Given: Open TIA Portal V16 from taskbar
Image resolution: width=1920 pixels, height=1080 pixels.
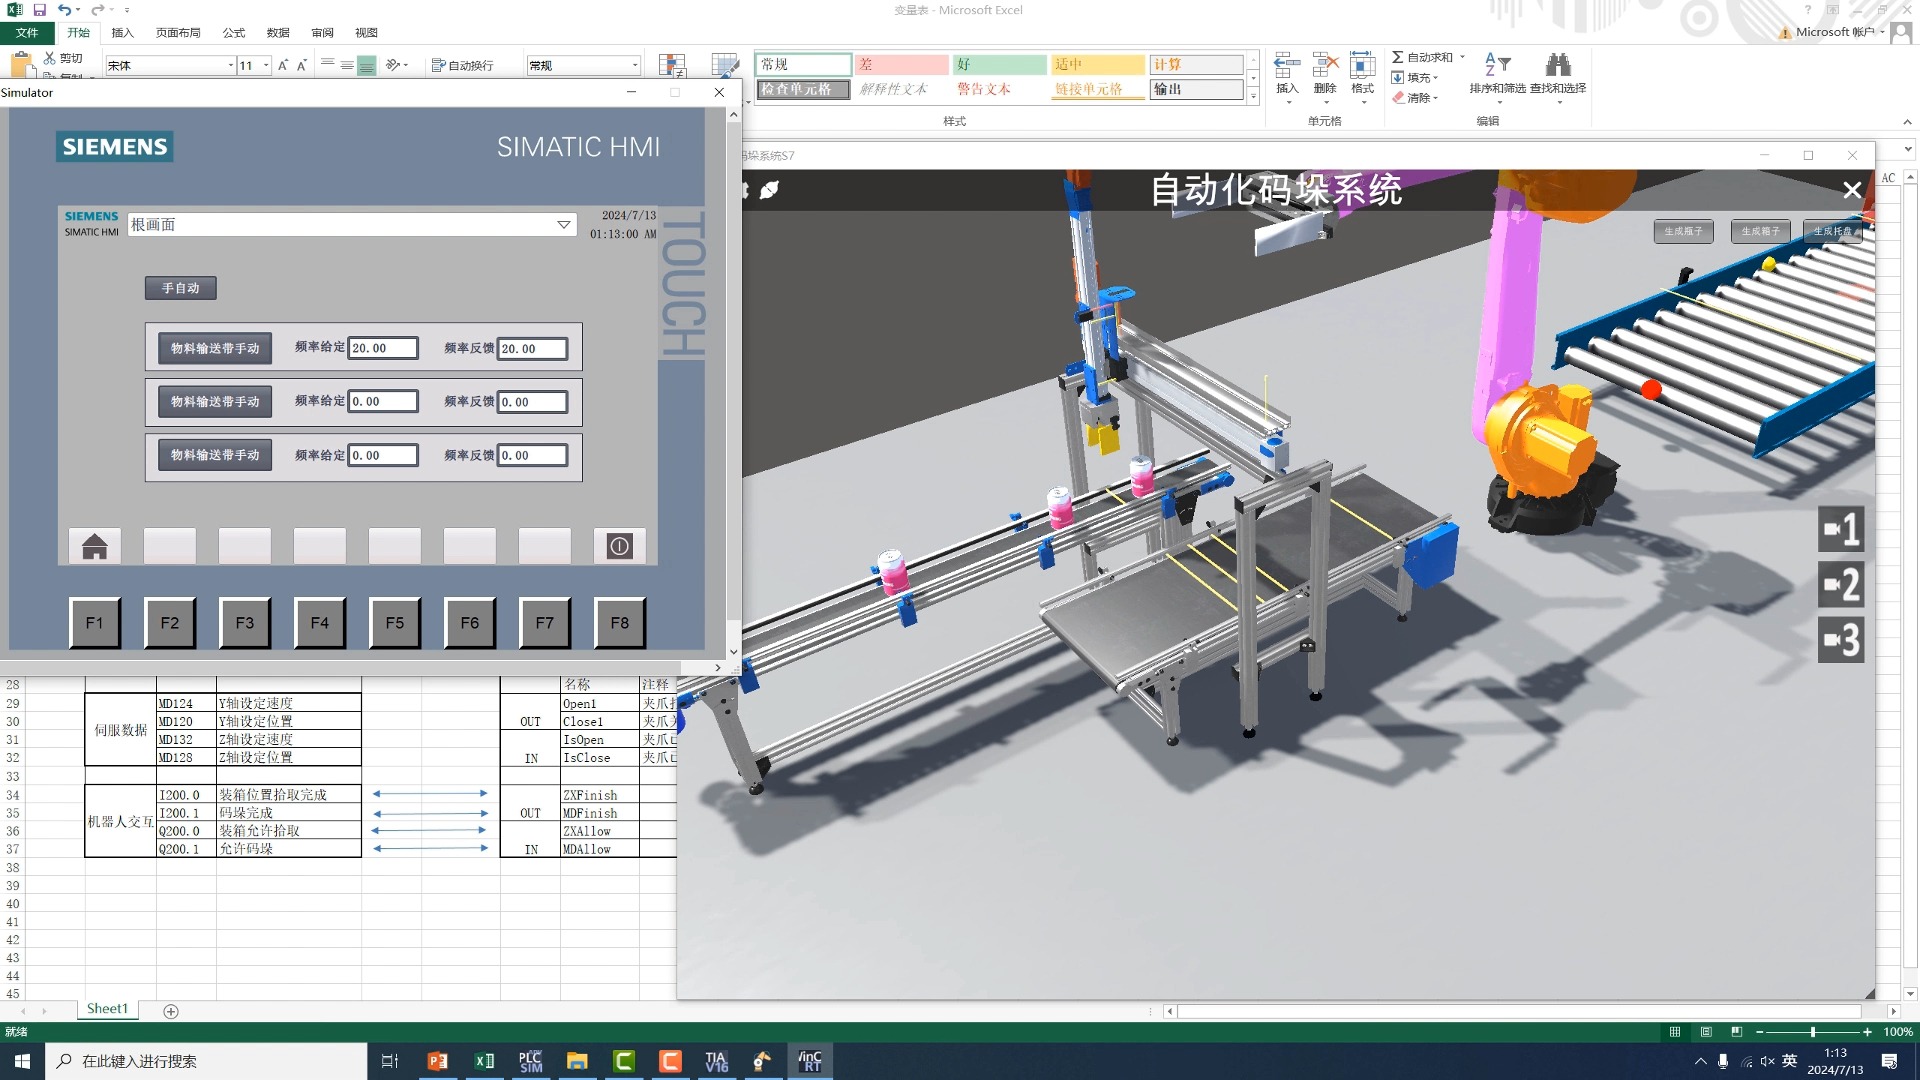Looking at the screenshot, I should click(716, 1061).
